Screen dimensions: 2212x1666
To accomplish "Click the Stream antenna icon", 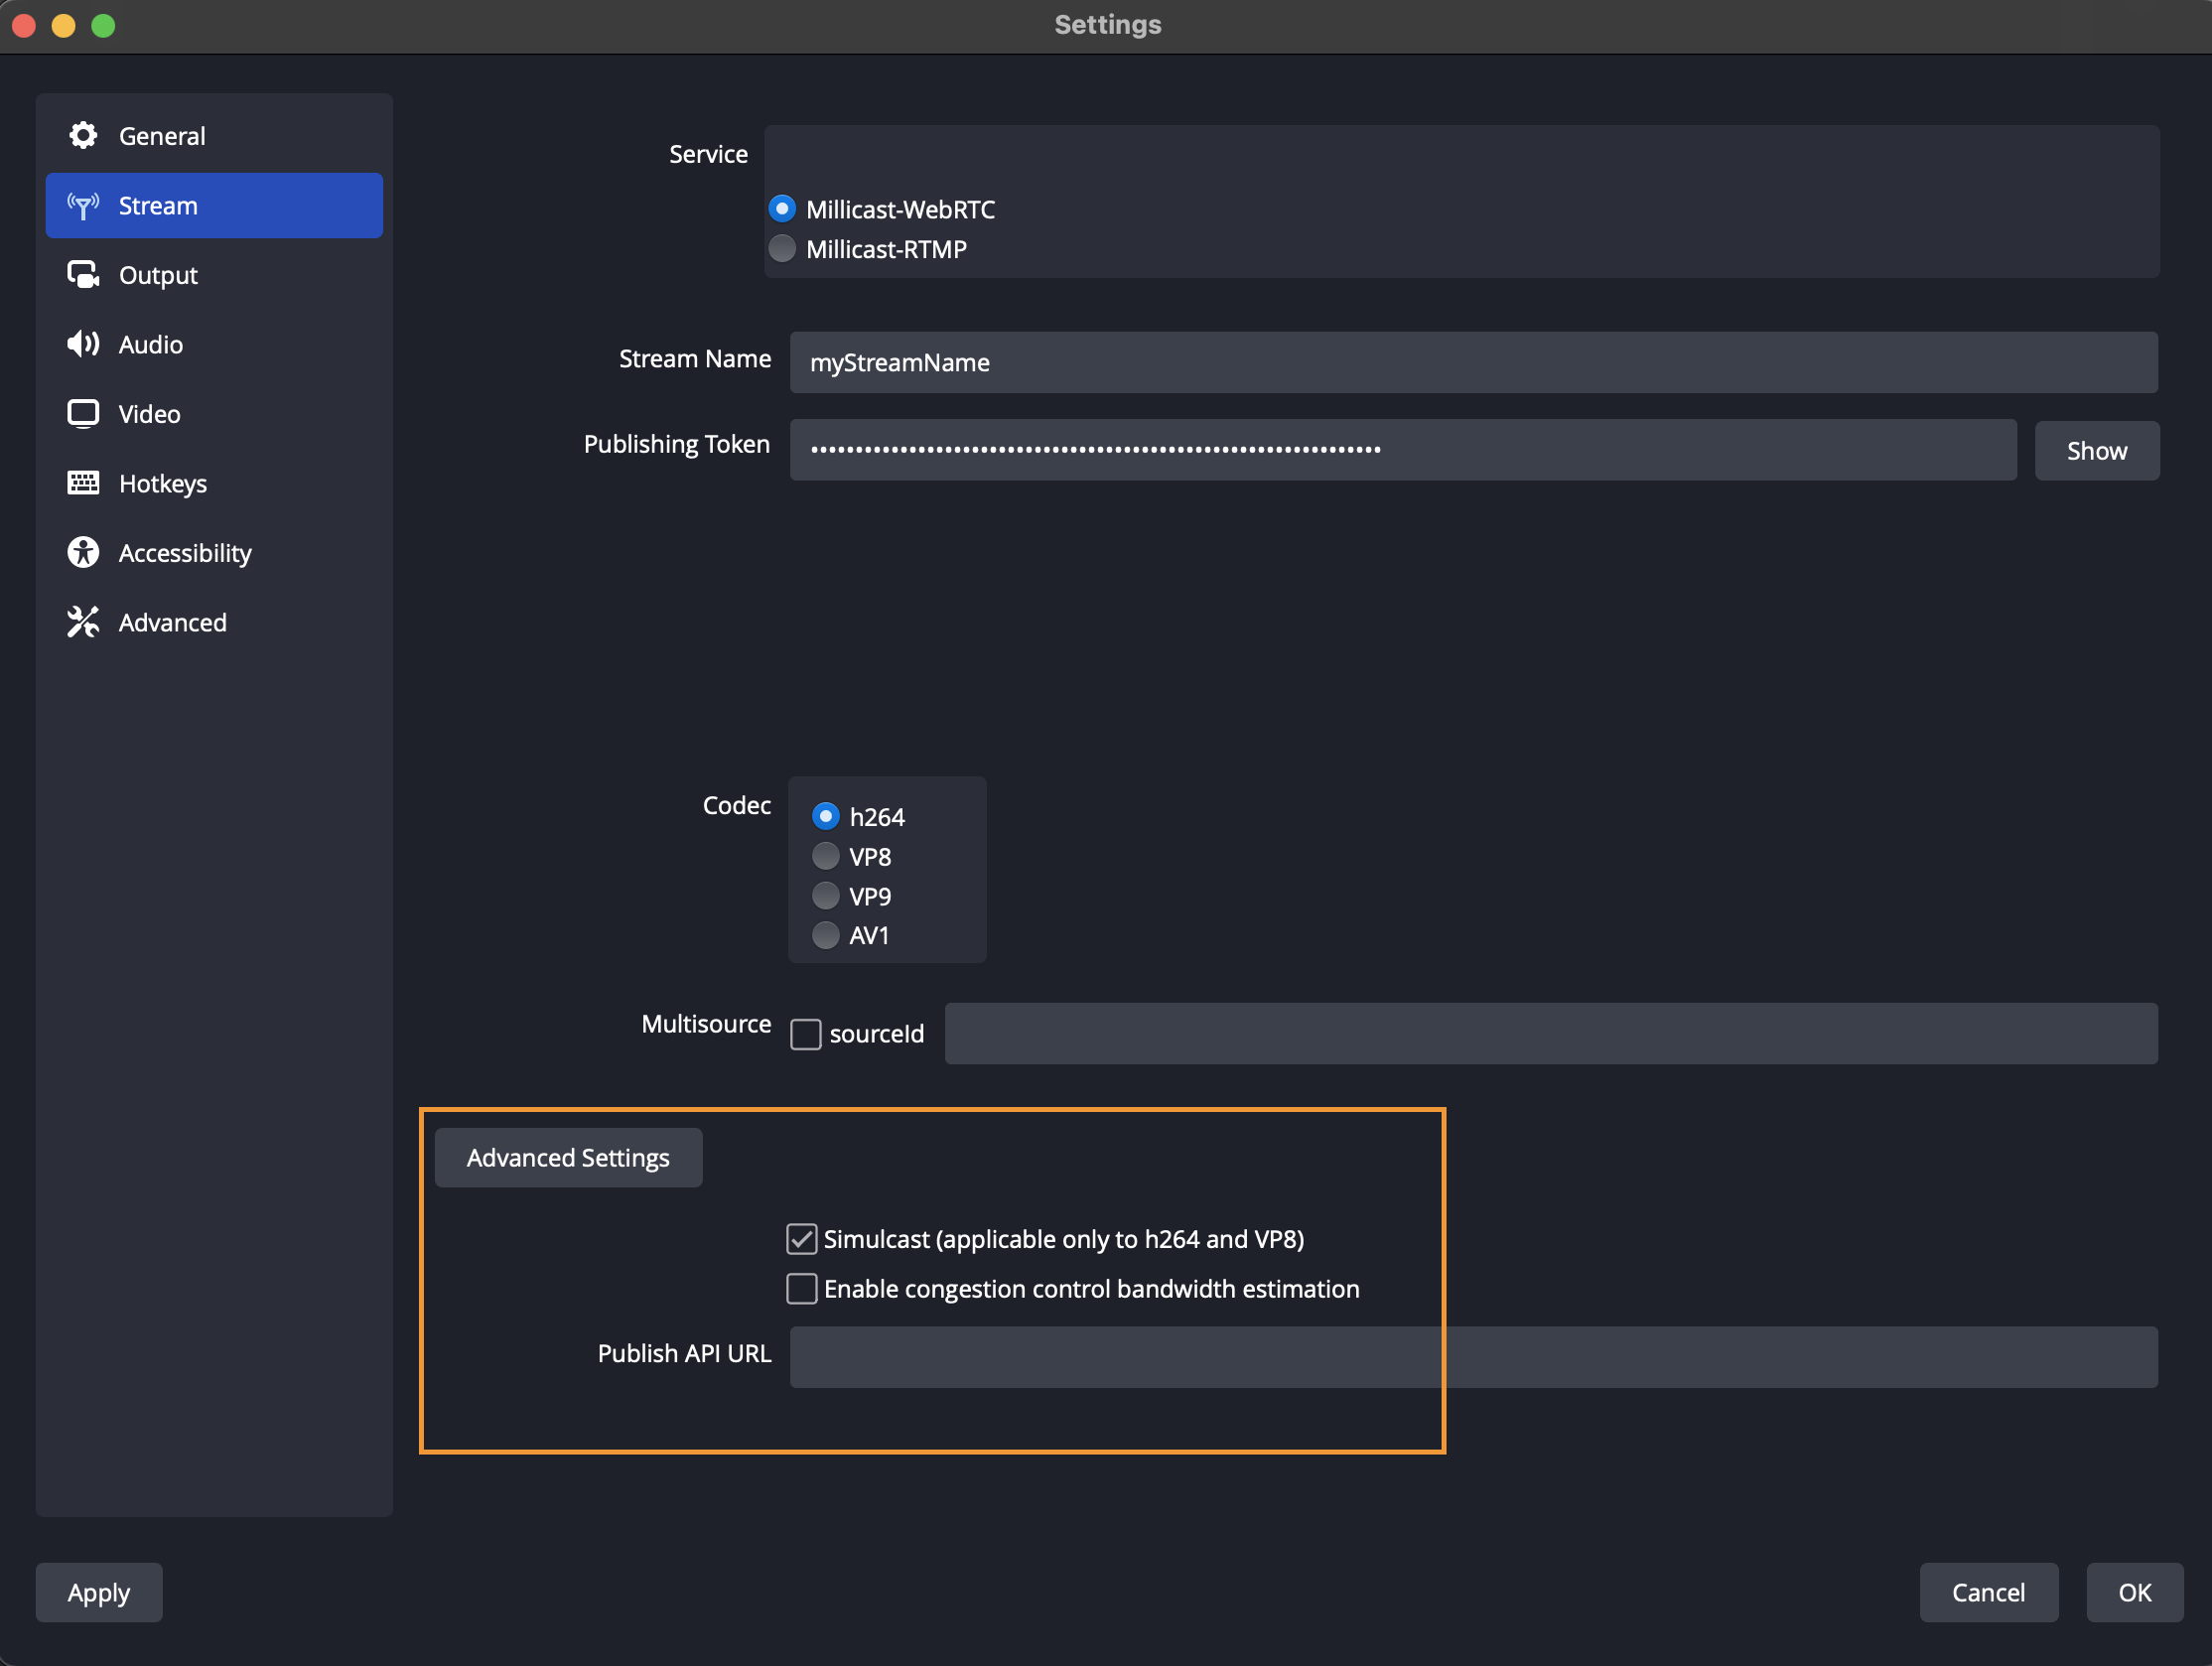I will click(83, 205).
